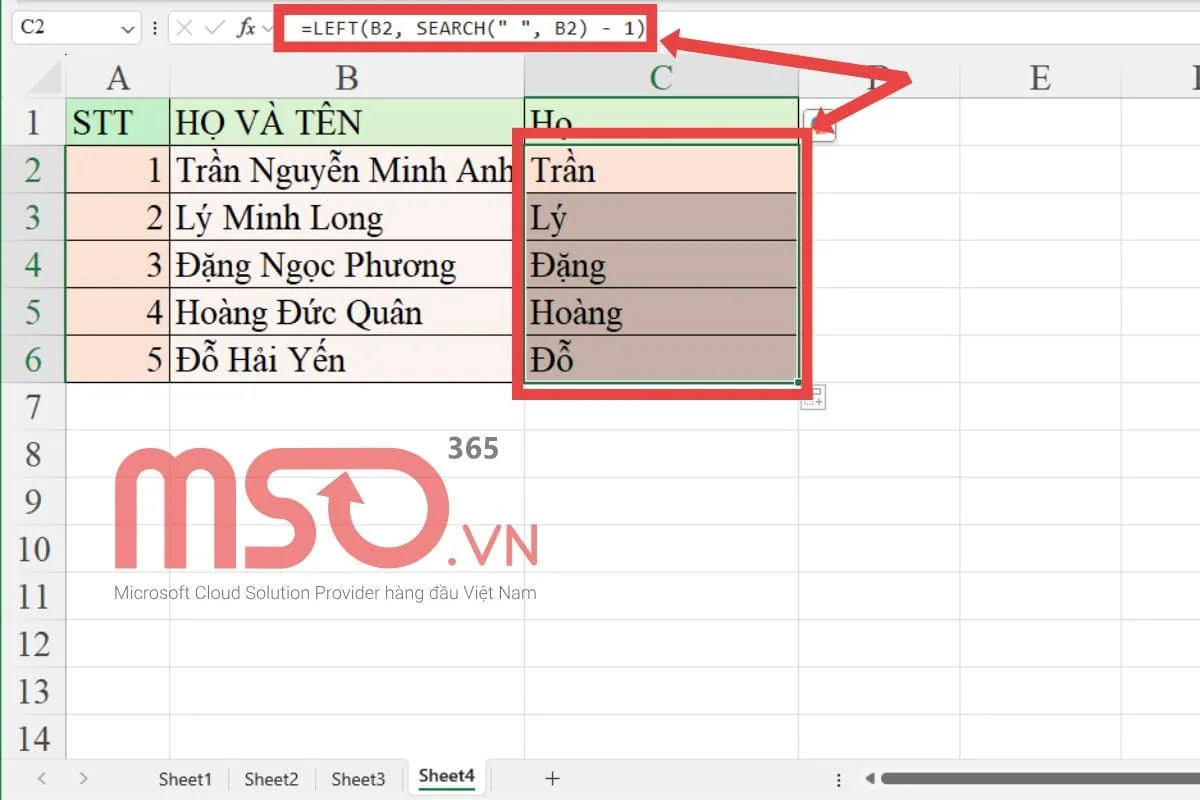Screen dimensions: 1200x800
Task: Click the previous-sheet navigation arrow
Action: click(42, 778)
